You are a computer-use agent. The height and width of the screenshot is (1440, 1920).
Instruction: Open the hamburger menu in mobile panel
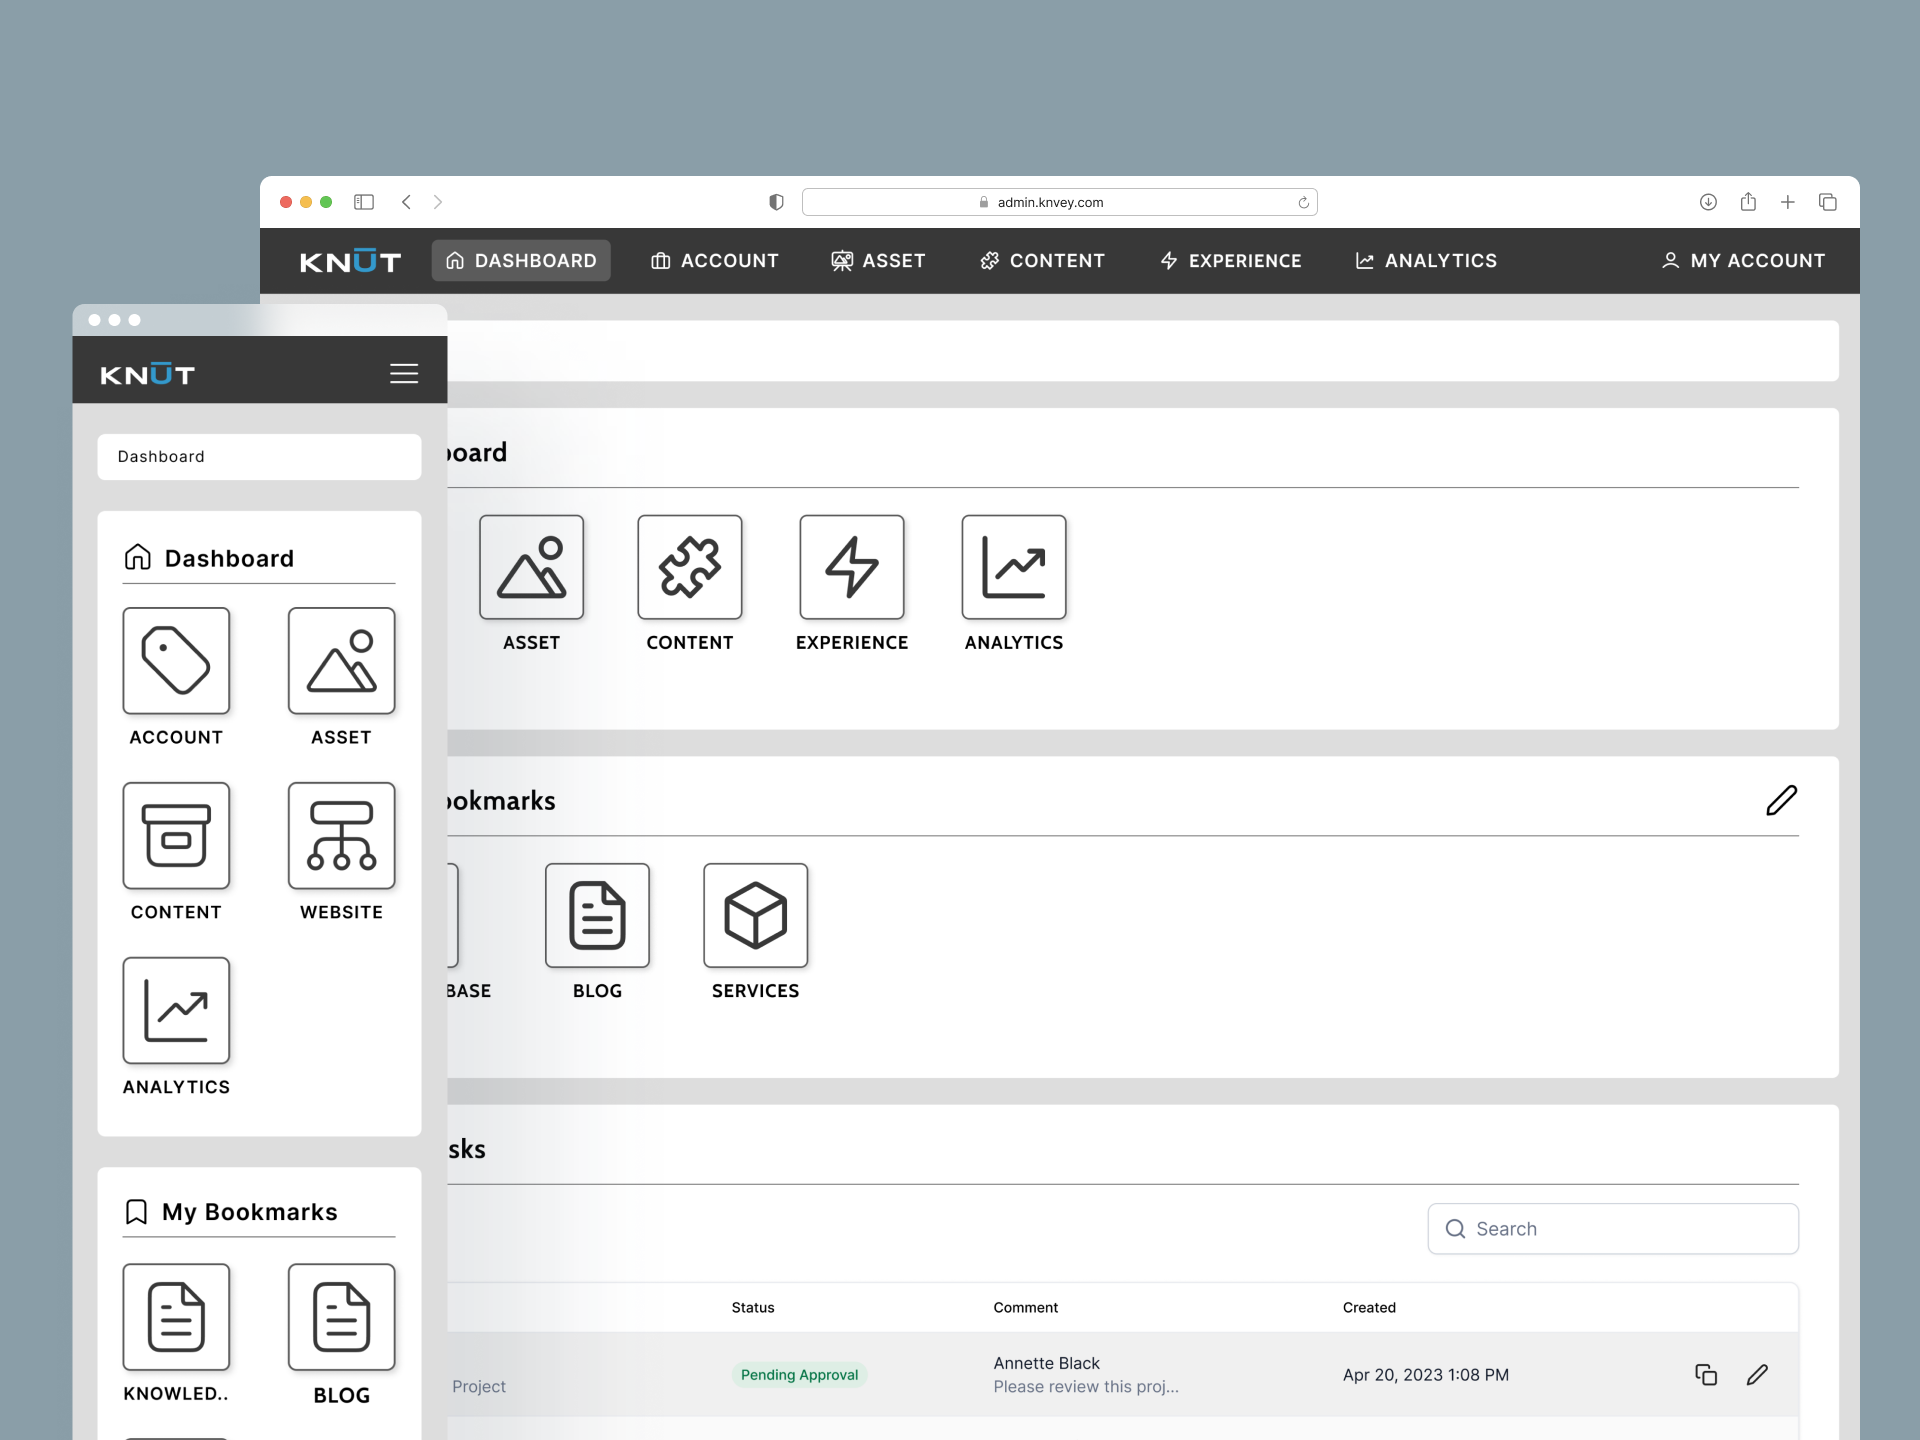pyautogui.click(x=404, y=373)
